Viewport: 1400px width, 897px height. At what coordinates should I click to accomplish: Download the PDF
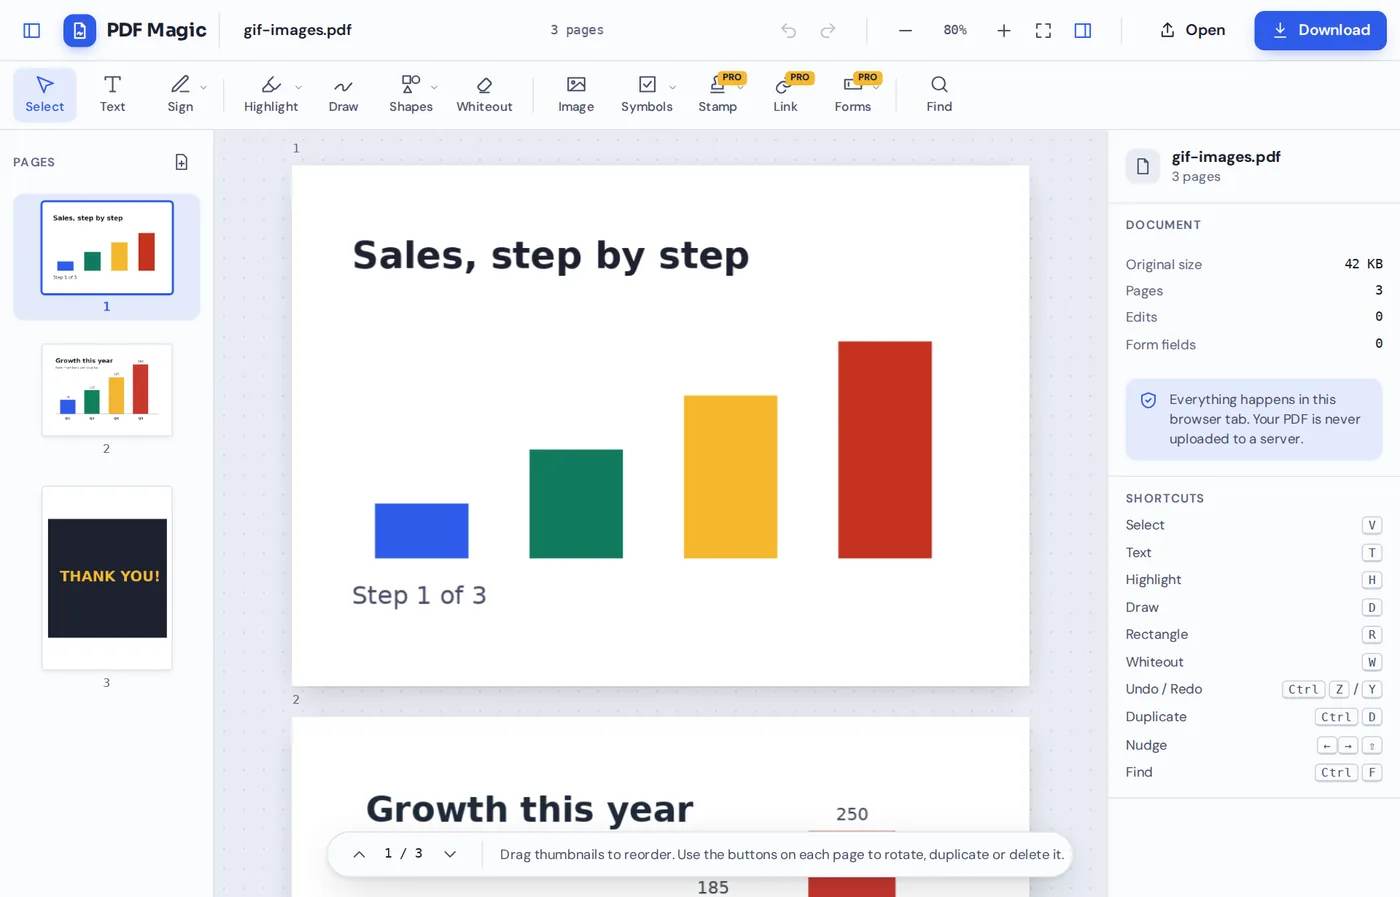click(x=1320, y=30)
